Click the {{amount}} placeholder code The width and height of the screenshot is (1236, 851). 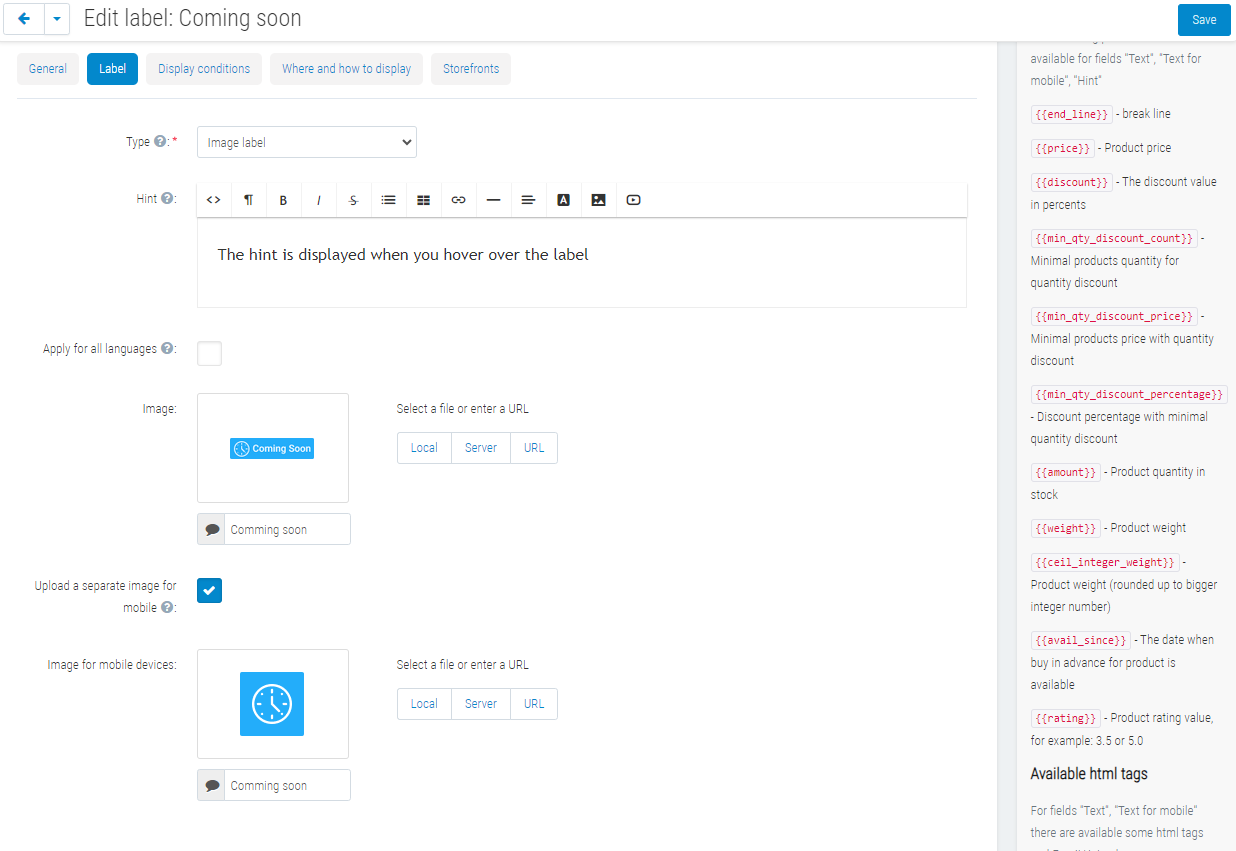(x=1066, y=472)
